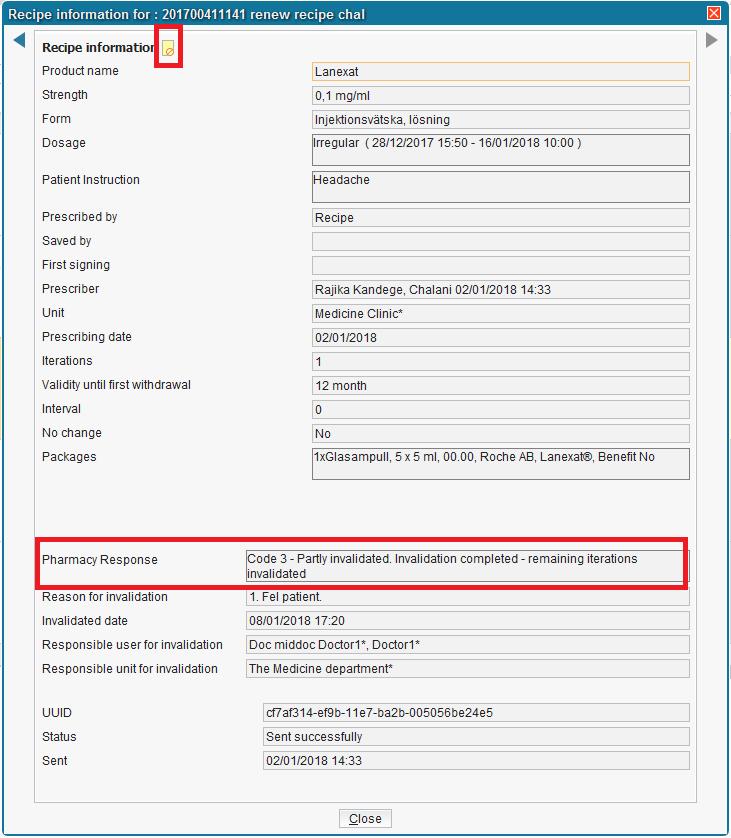
Task: Click the UUID field value
Action: pos(476,712)
